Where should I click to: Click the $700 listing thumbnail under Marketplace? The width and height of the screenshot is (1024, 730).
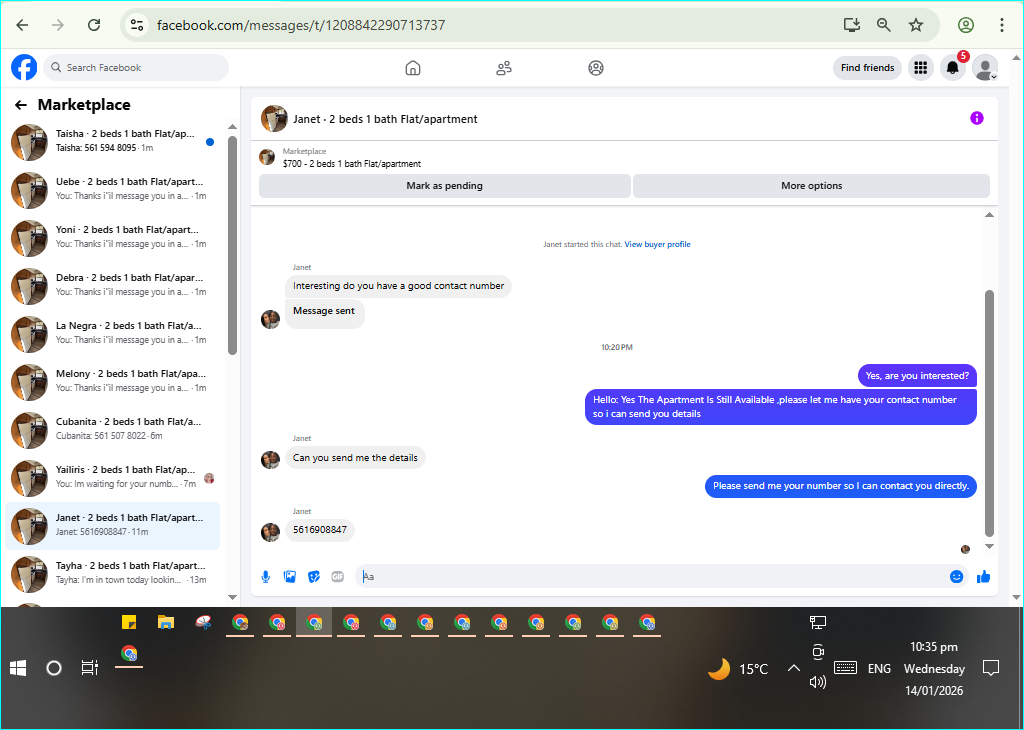pyautogui.click(x=267, y=157)
